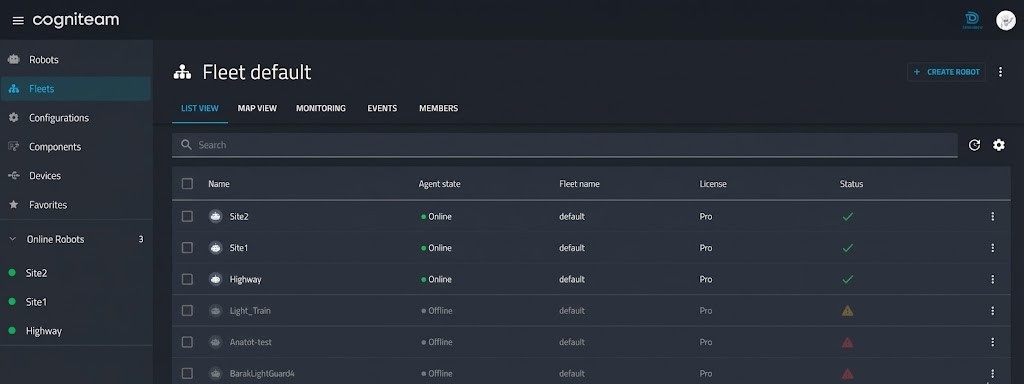The image size is (1024, 384).
Task: Check the Light_Train row checkbox
Action: click(x=187, y=311)
